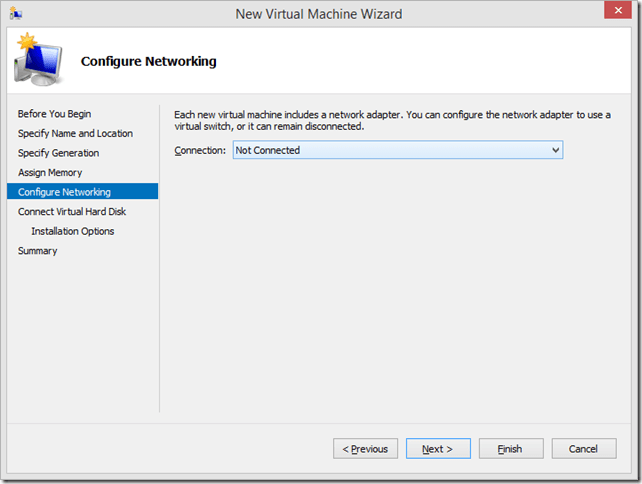642x484 pixels.
Task: Click the Connection field label
Action: [200, 150]
